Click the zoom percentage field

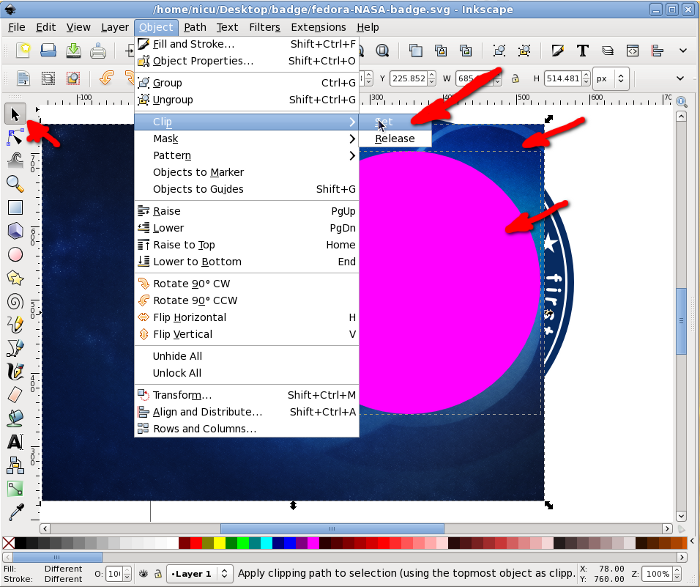(658, 573)
